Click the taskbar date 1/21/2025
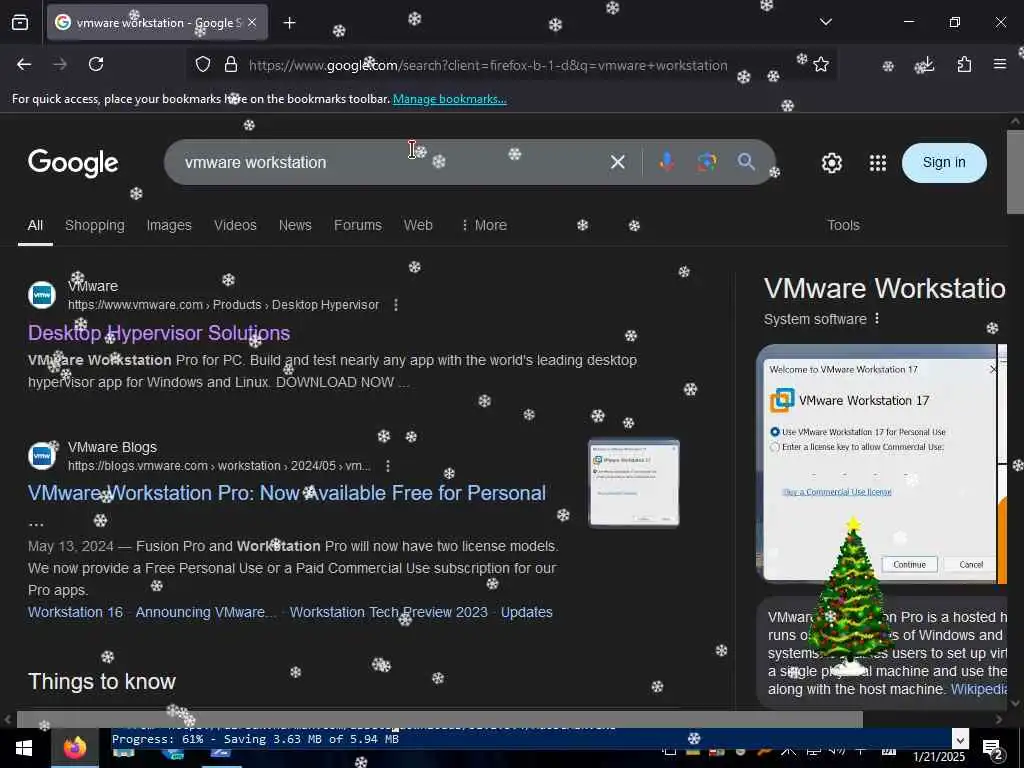1024x768 pixels. point(938,757)
